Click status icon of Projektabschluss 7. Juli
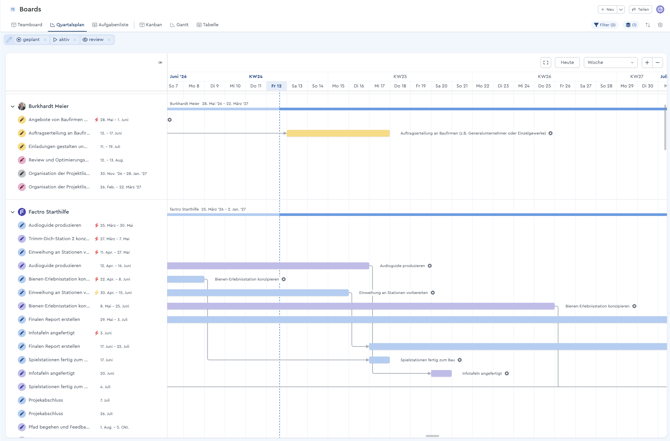The height and width of the screenshot is (441, 670). (x=22, y=400)
